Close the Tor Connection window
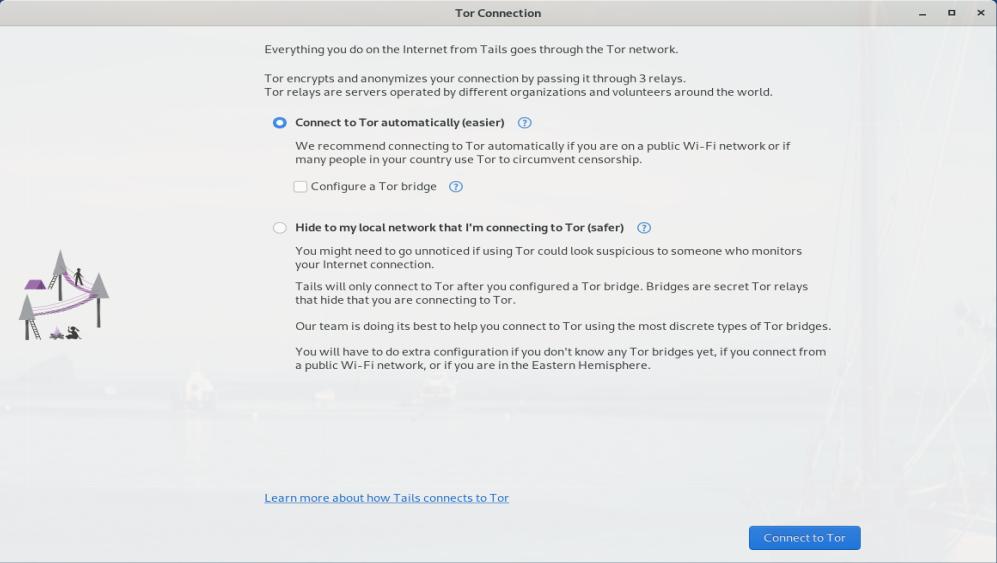997x563 pixels. click(x=980, y=13)
